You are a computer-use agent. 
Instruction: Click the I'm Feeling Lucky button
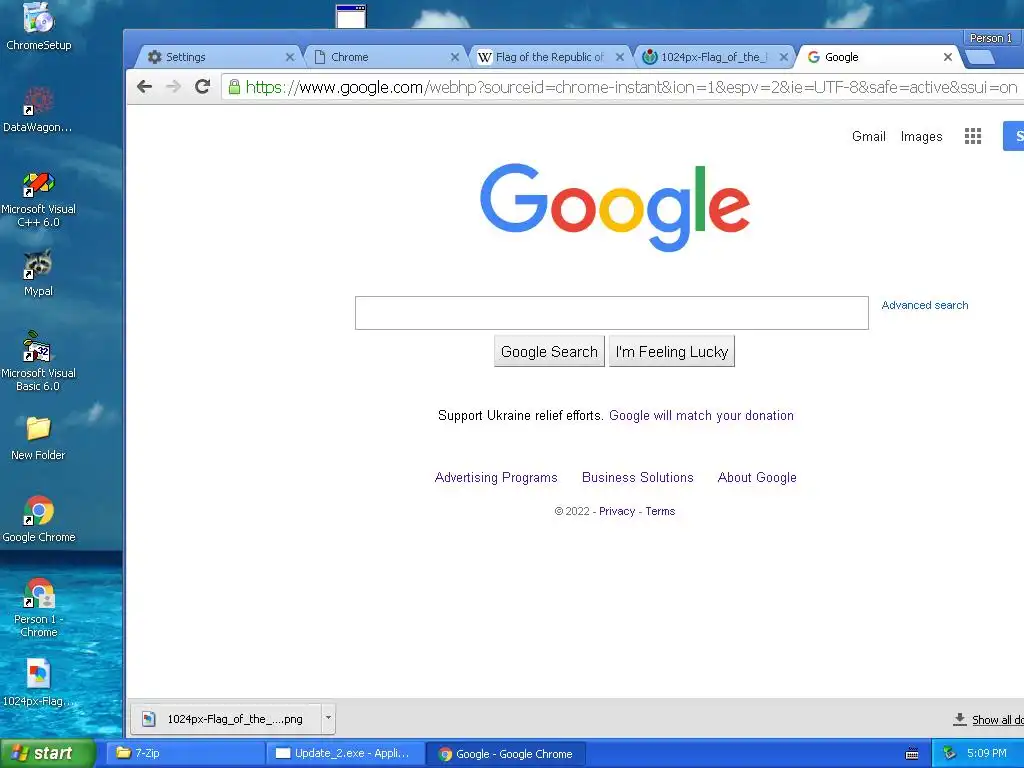672,351
